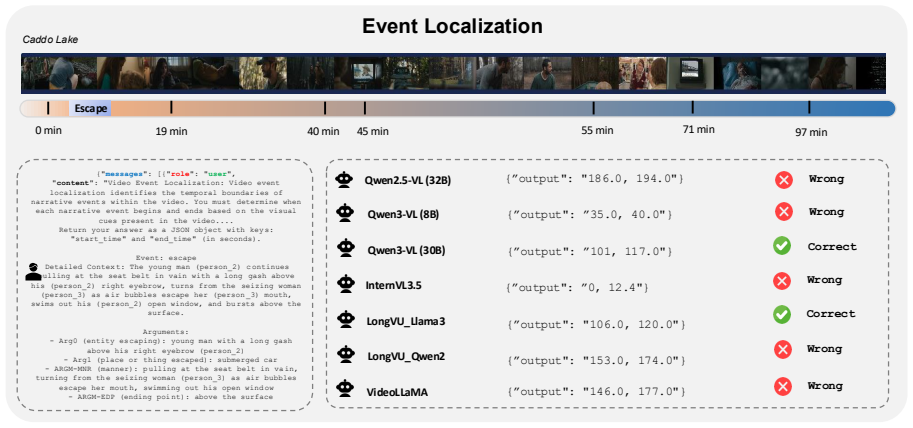This screenshot has height=428, width=913.
Task: Click the red X icon in Qwen3-VL (8B) row
Action: coord(784,212)
